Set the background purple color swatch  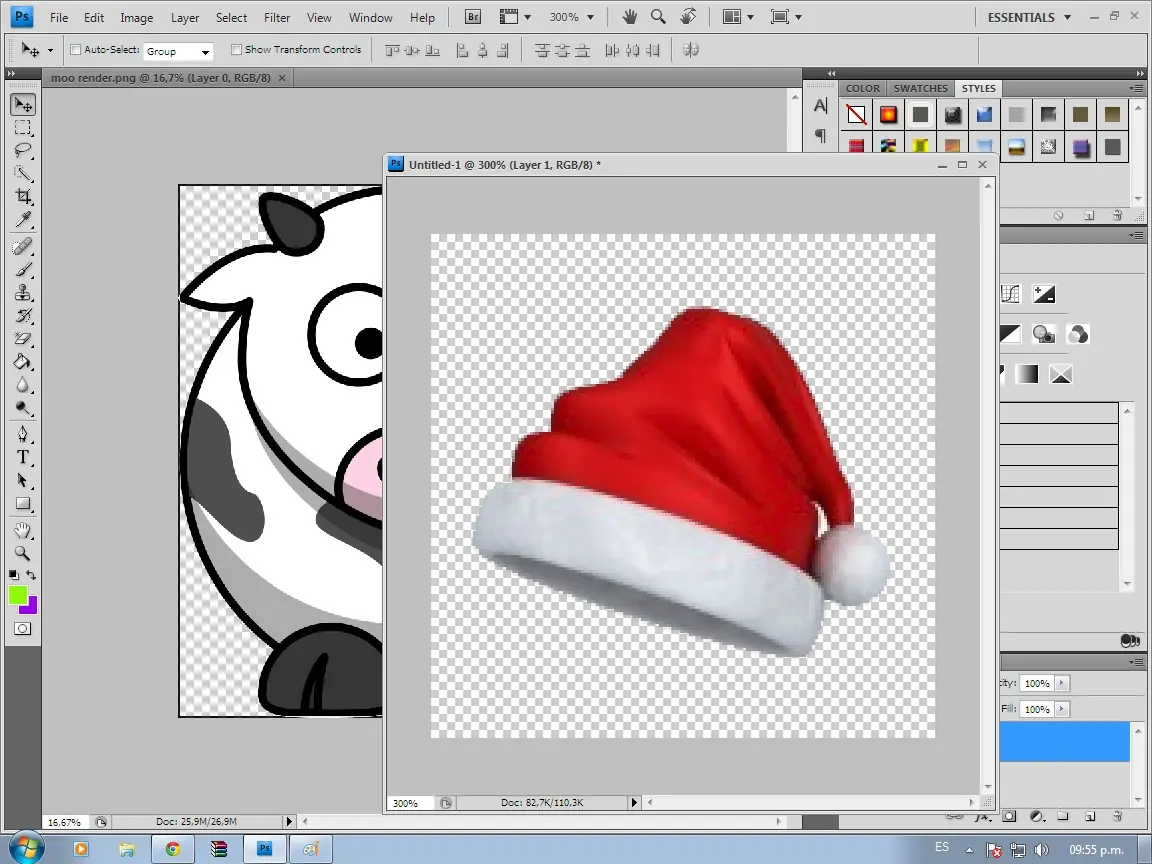click(31, 607)
